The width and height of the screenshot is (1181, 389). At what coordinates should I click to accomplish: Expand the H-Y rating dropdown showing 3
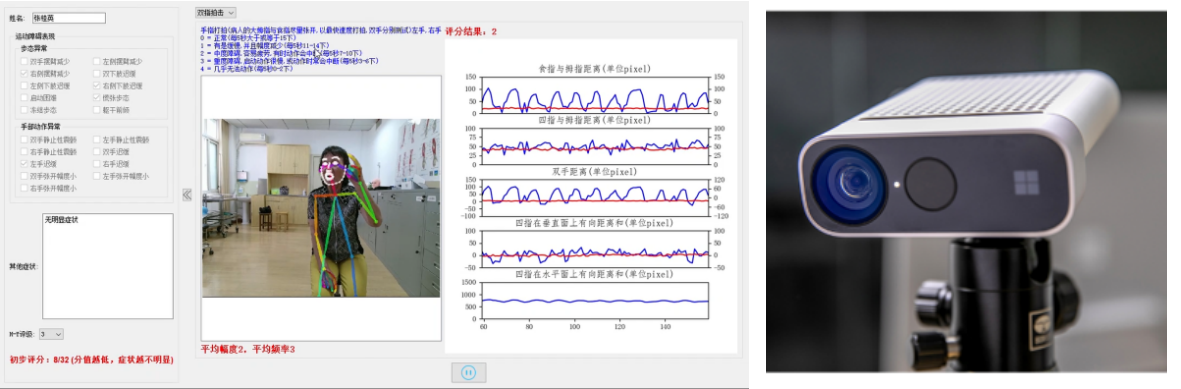tap(51, 333)
